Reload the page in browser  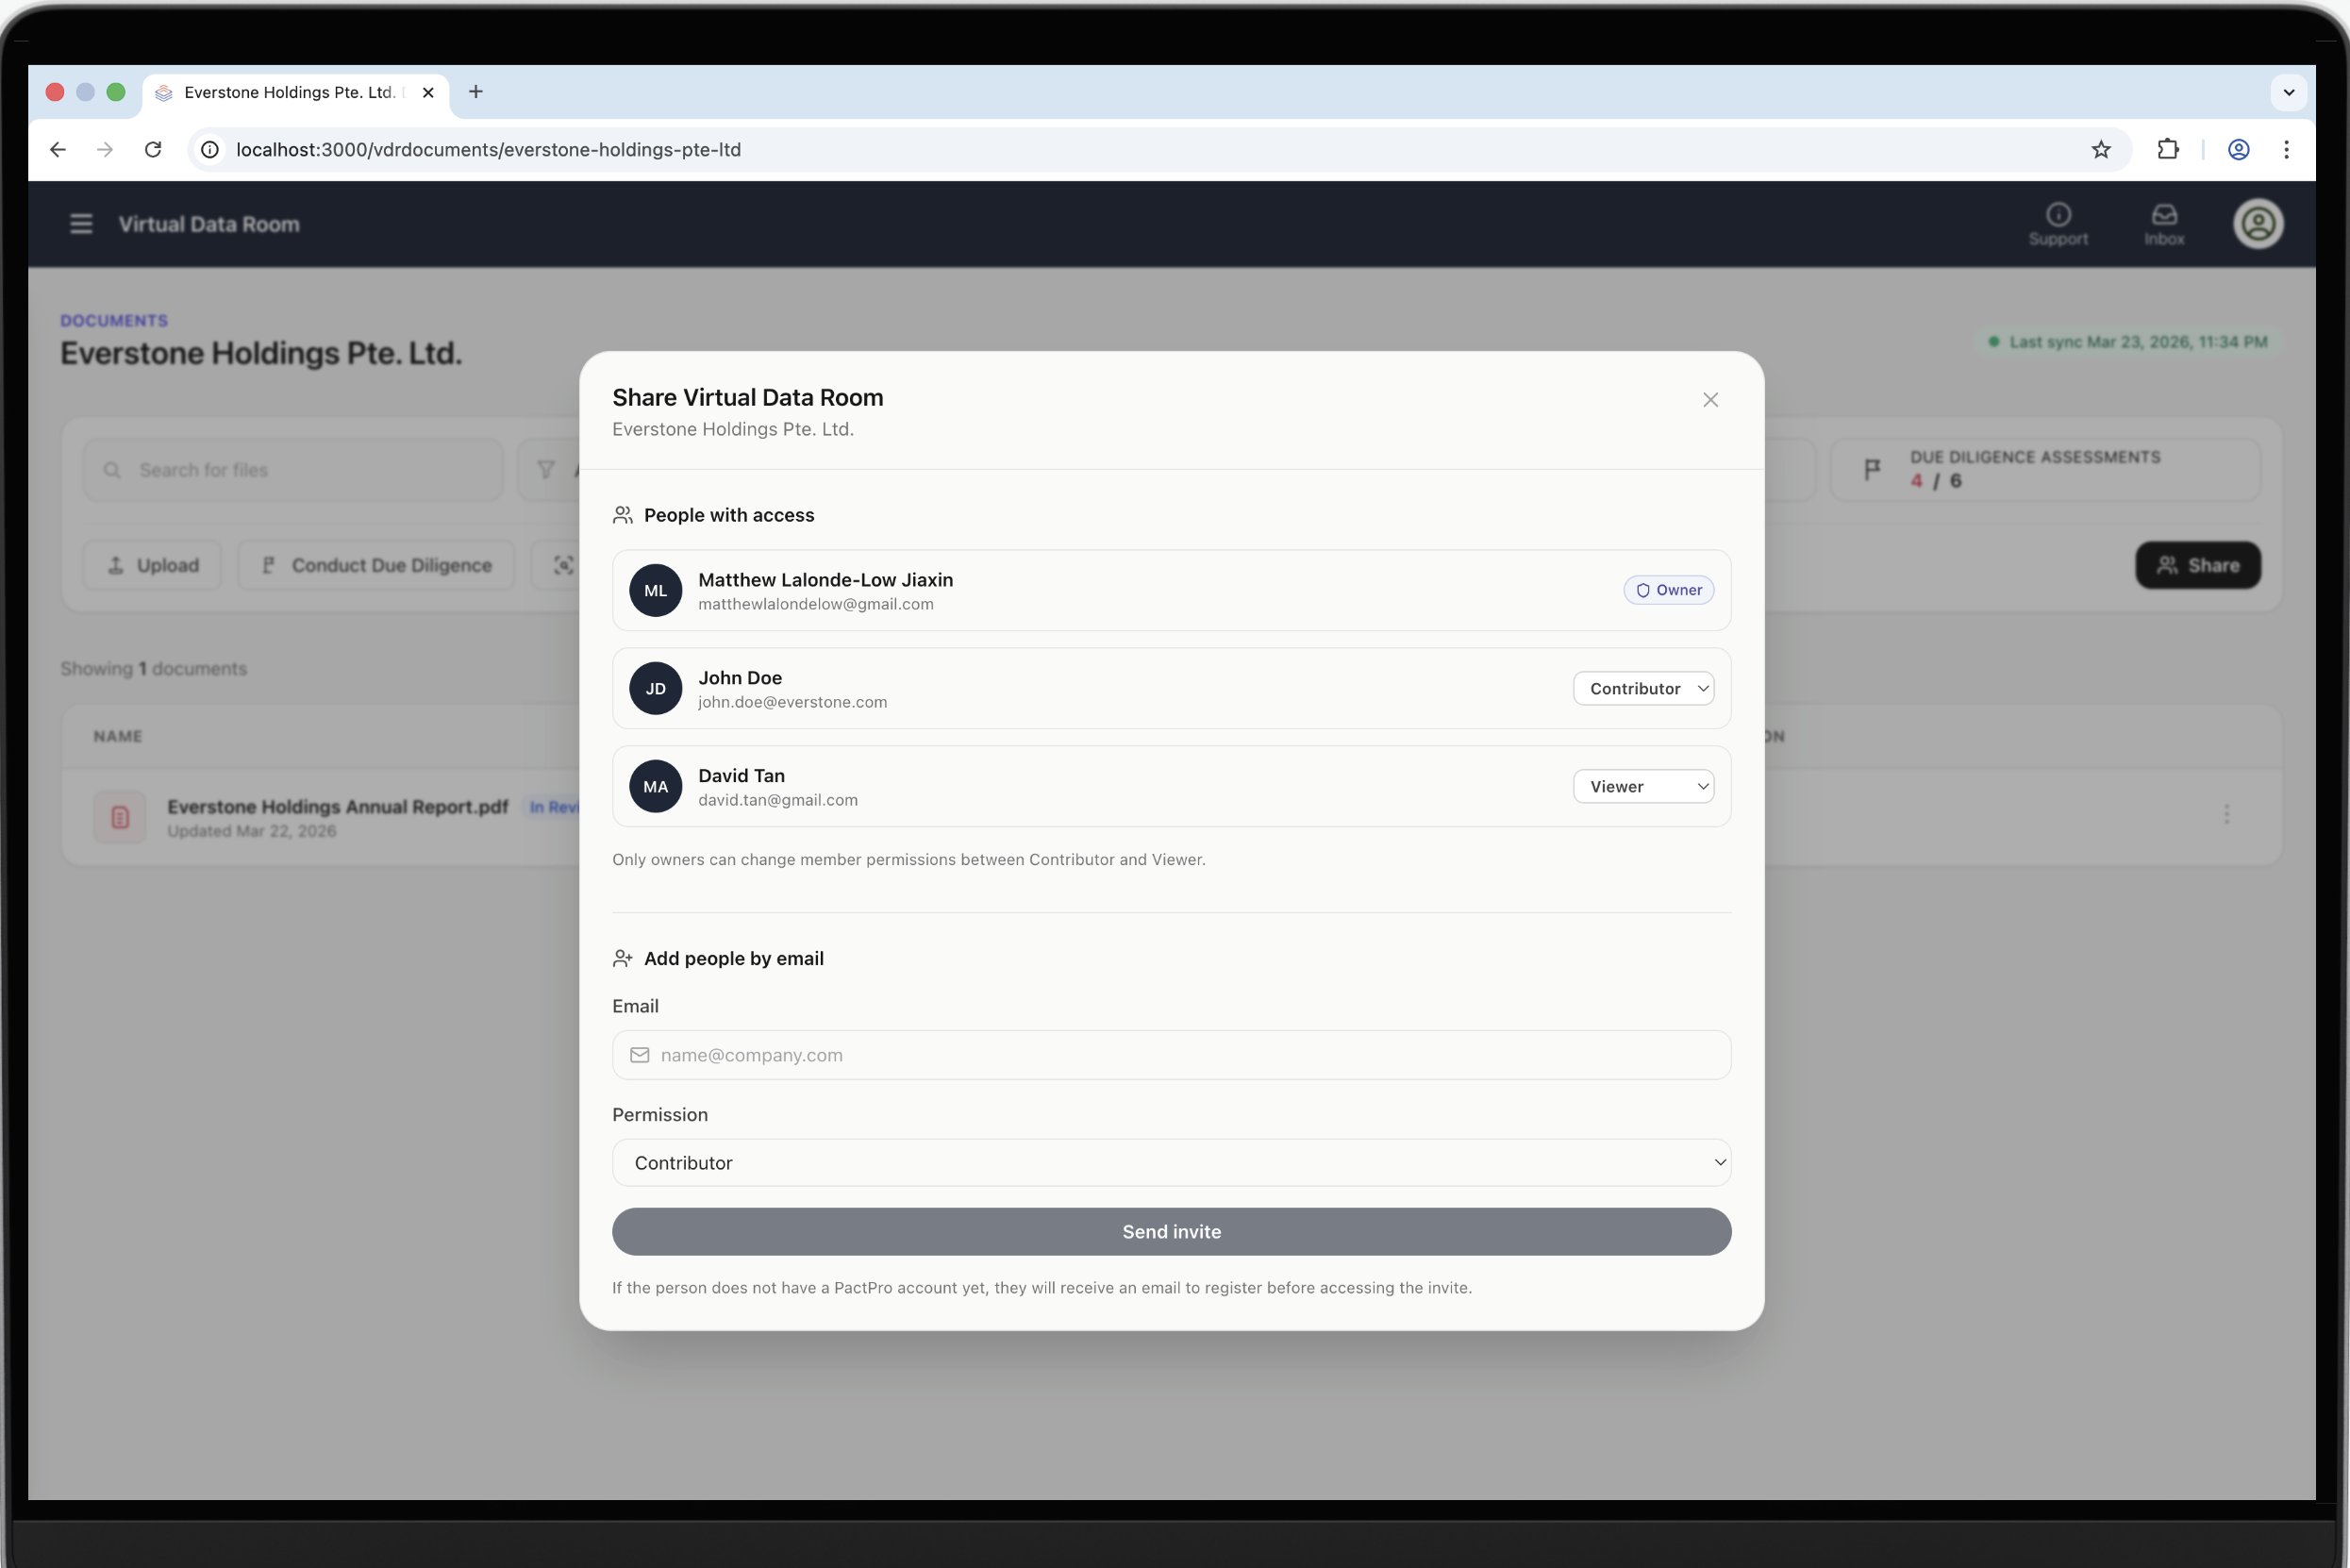coord(153,149)
